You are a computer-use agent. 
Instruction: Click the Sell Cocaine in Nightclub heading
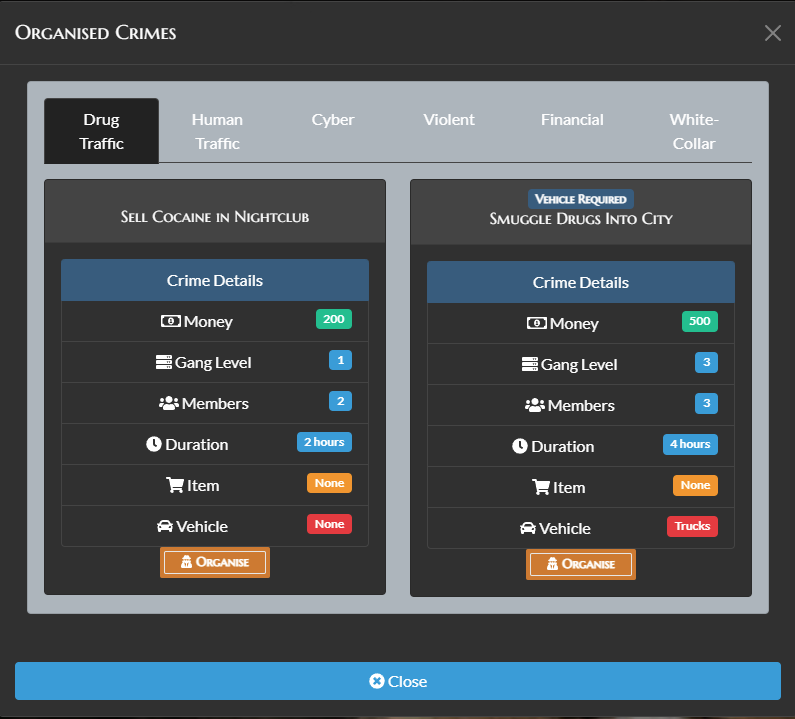[x=215, y=217]
